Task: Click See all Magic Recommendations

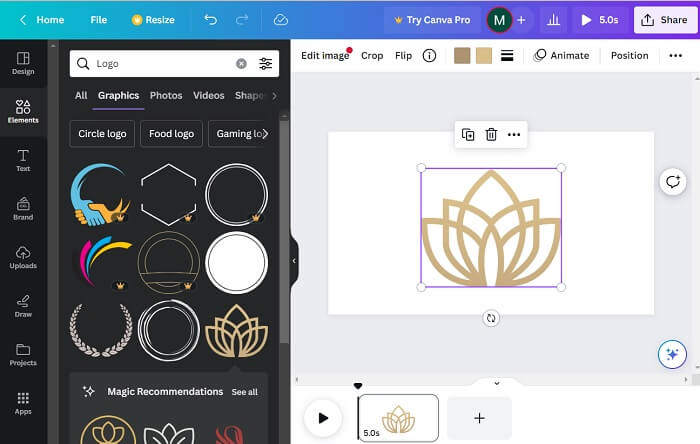Action: point(244,392)
